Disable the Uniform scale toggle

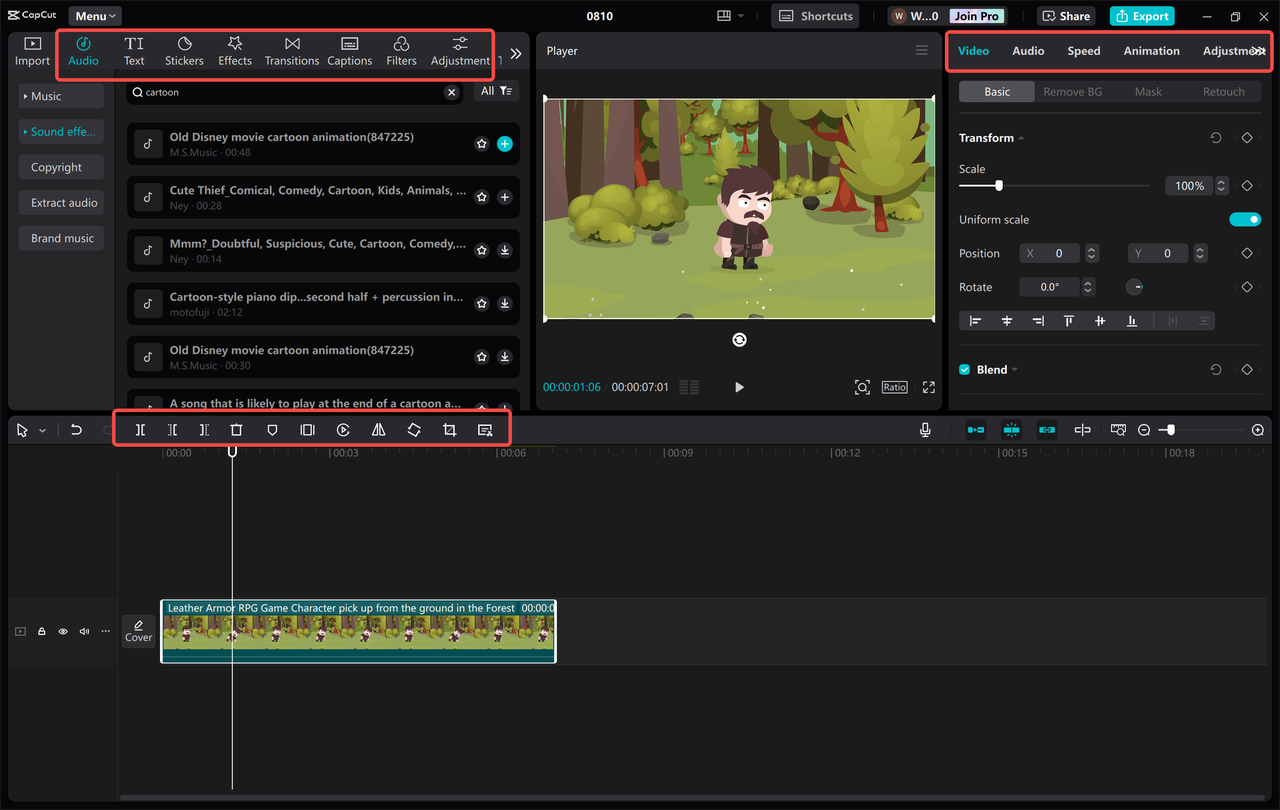(x=1245, y=219)
